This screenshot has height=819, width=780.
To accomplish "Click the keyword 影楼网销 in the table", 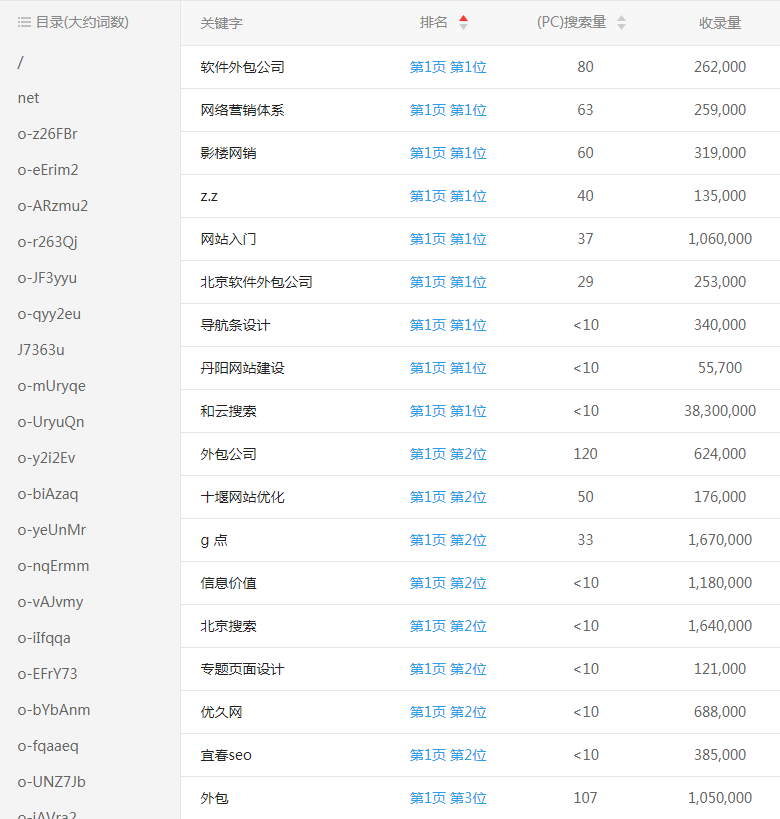I will click(228, 153).
